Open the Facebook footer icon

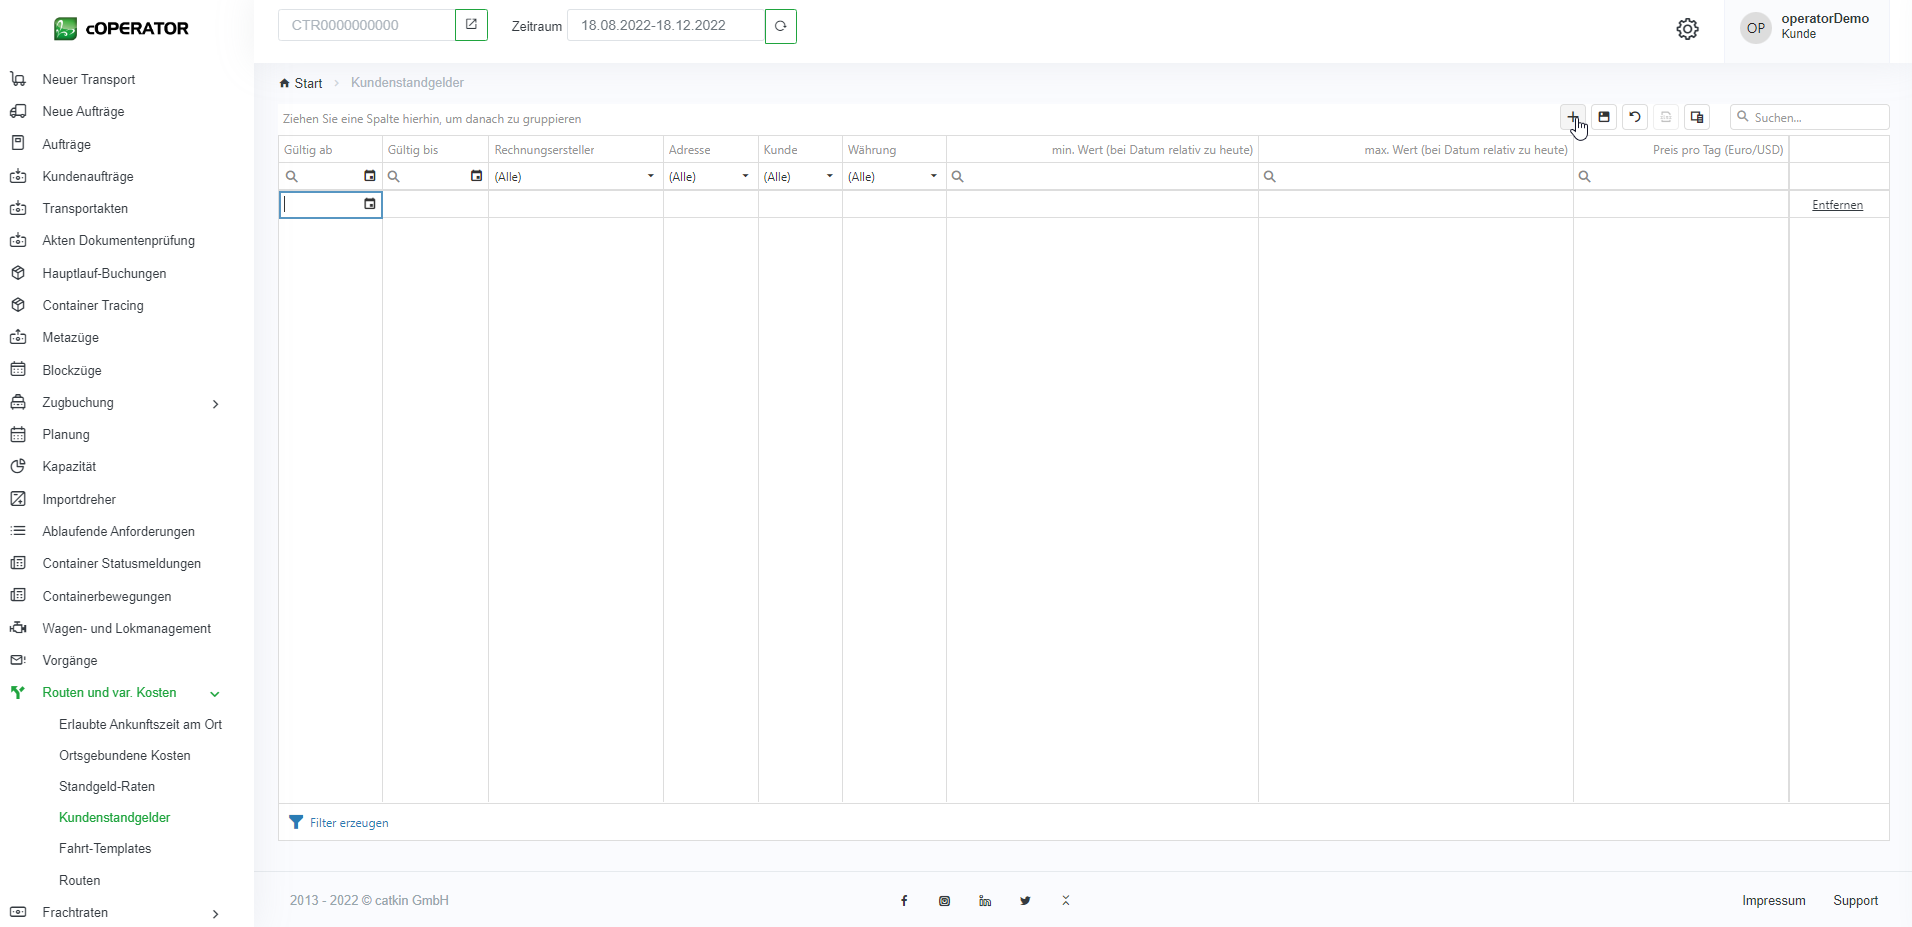coord(904,901)
